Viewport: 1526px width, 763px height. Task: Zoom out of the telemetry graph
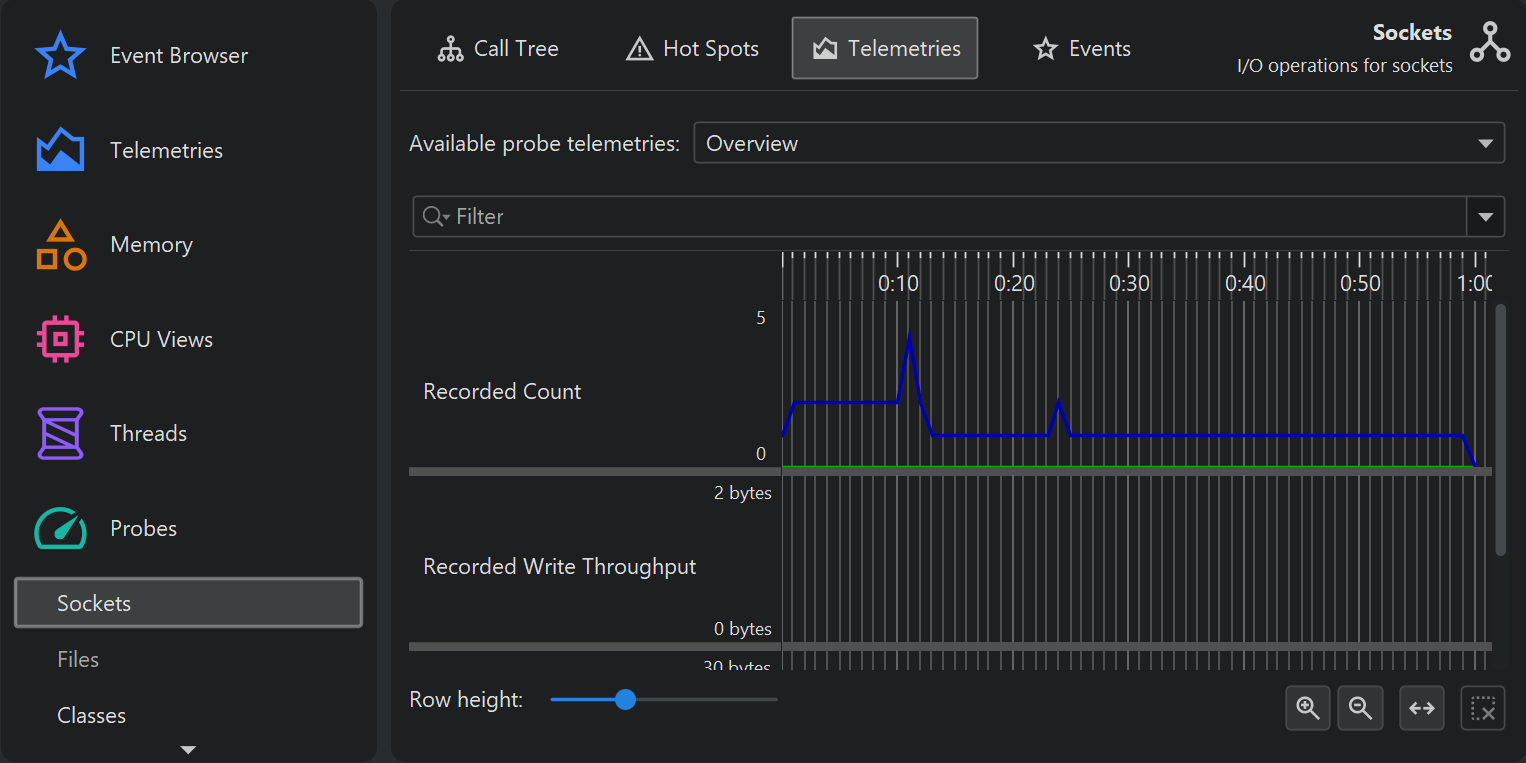click(1360, 708)
